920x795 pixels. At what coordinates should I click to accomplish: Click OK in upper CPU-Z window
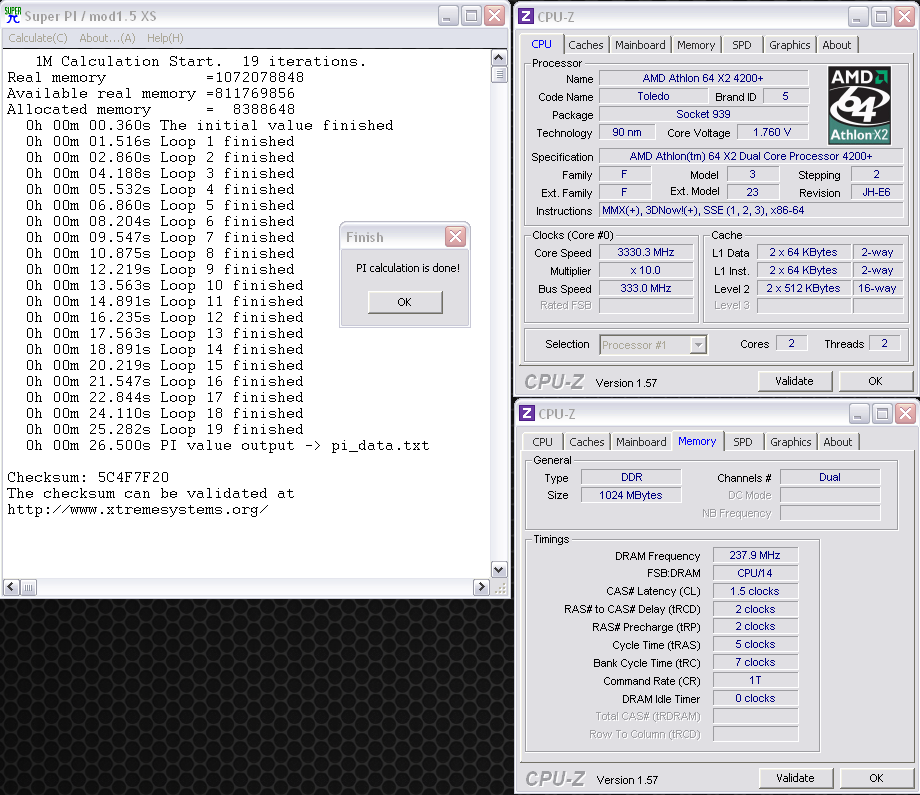875,381
